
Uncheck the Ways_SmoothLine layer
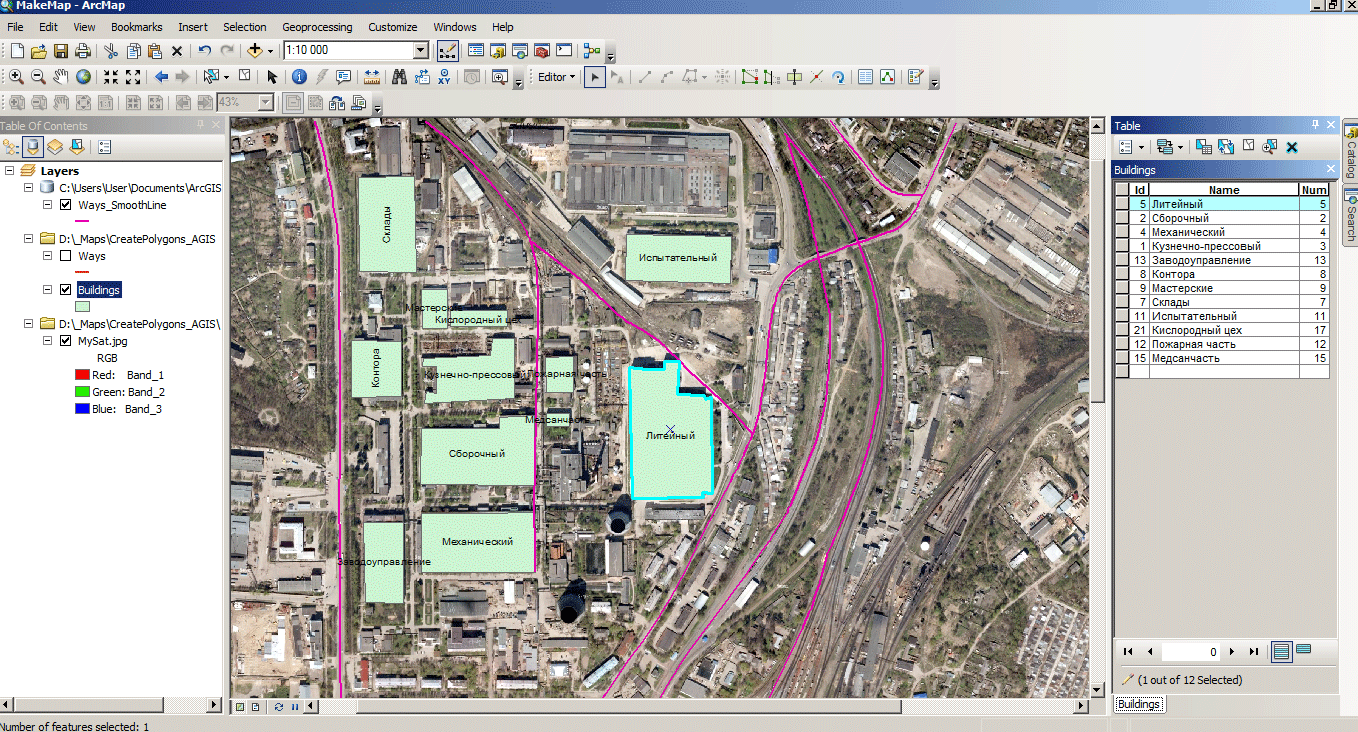pyautogui.click(x=66, y=205)
